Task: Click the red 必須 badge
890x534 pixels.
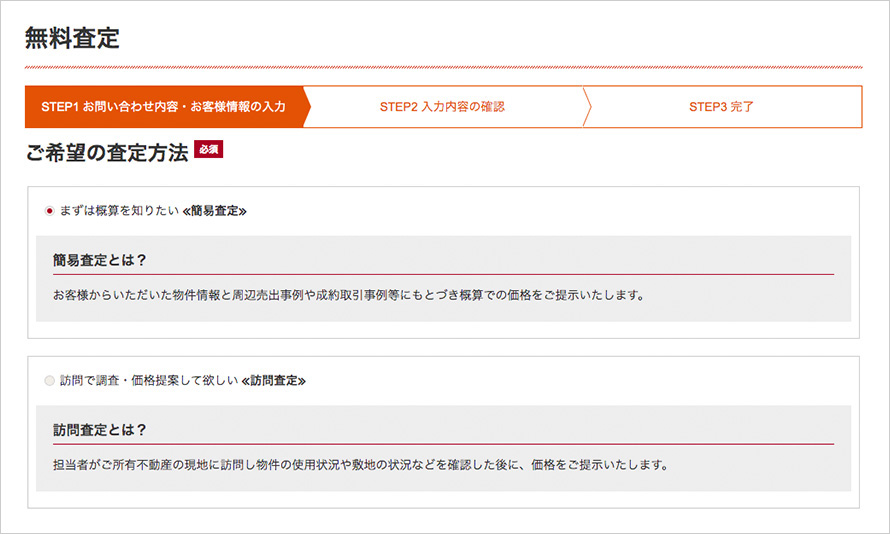Action: tap(208, 150)
